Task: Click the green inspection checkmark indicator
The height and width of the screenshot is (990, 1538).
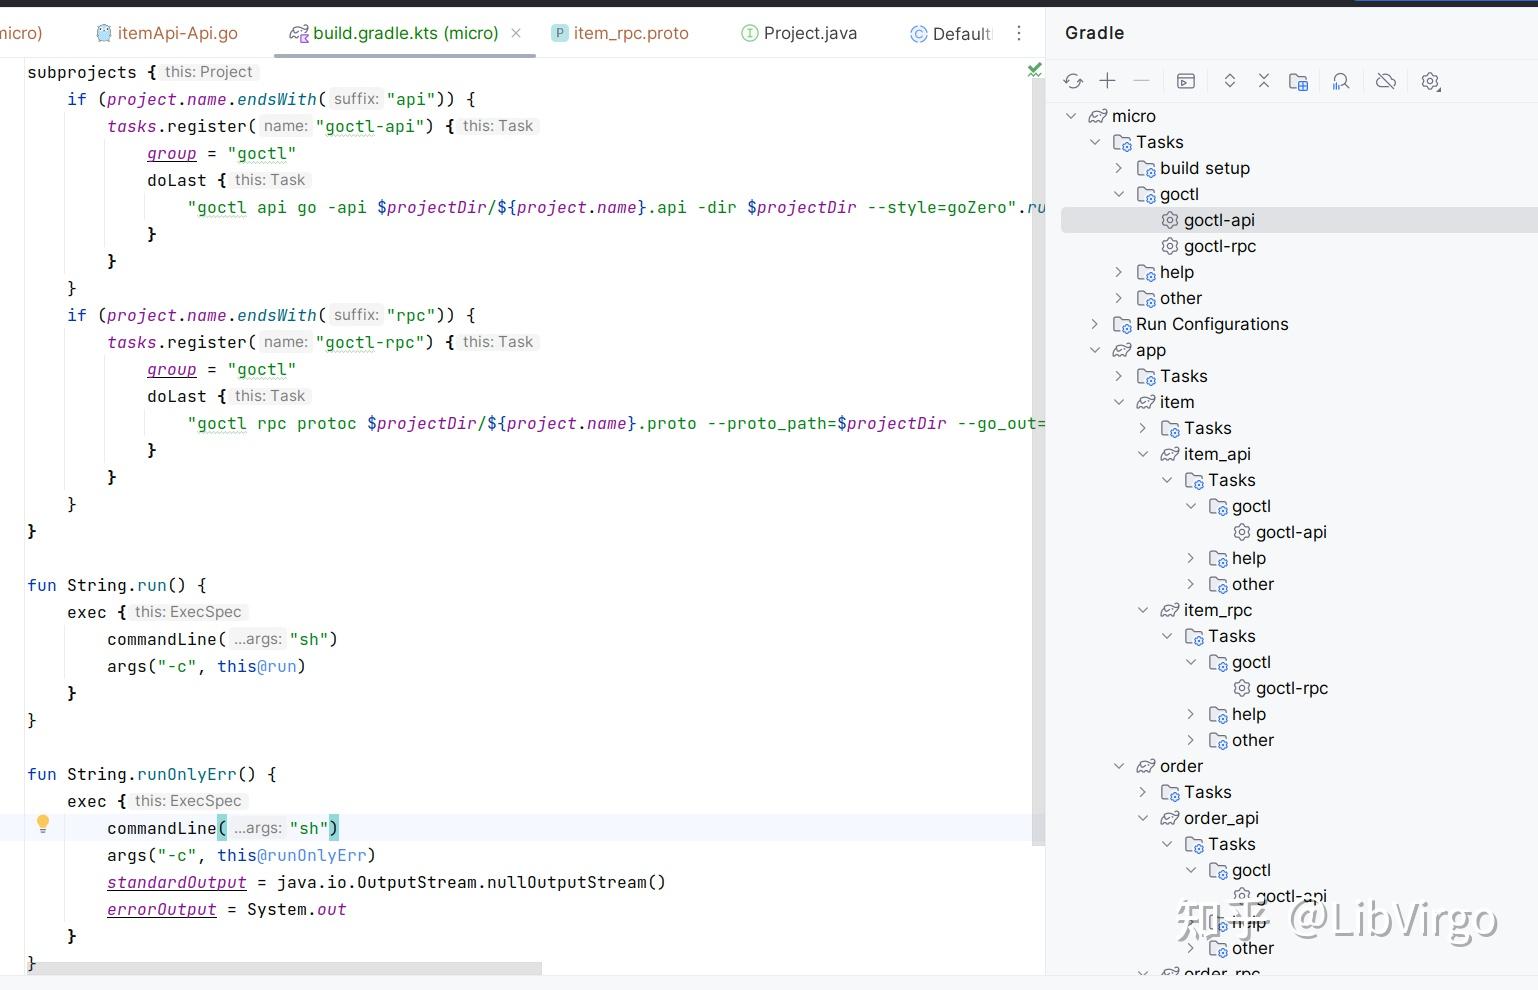Action: pyautogui.click(x=1033, y=70)
